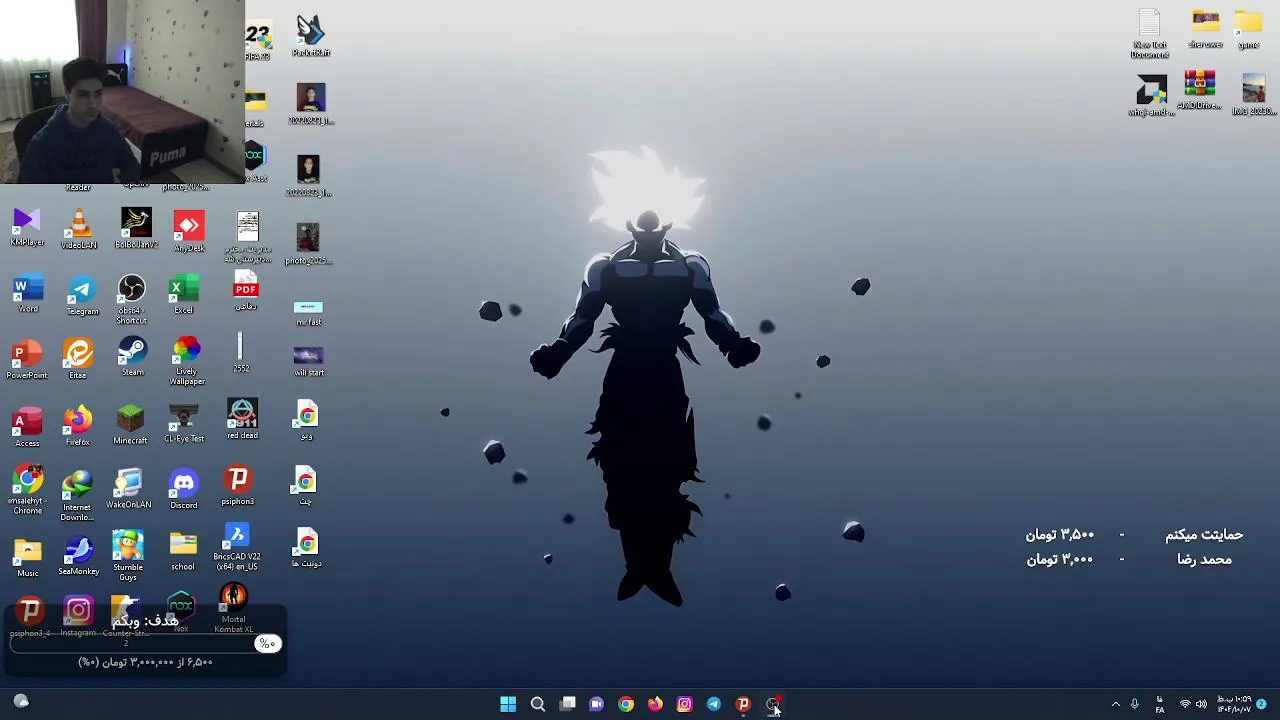Select the photo_2025 image thumbnail on desktop
1280x720 pixels.
(307, 245)
